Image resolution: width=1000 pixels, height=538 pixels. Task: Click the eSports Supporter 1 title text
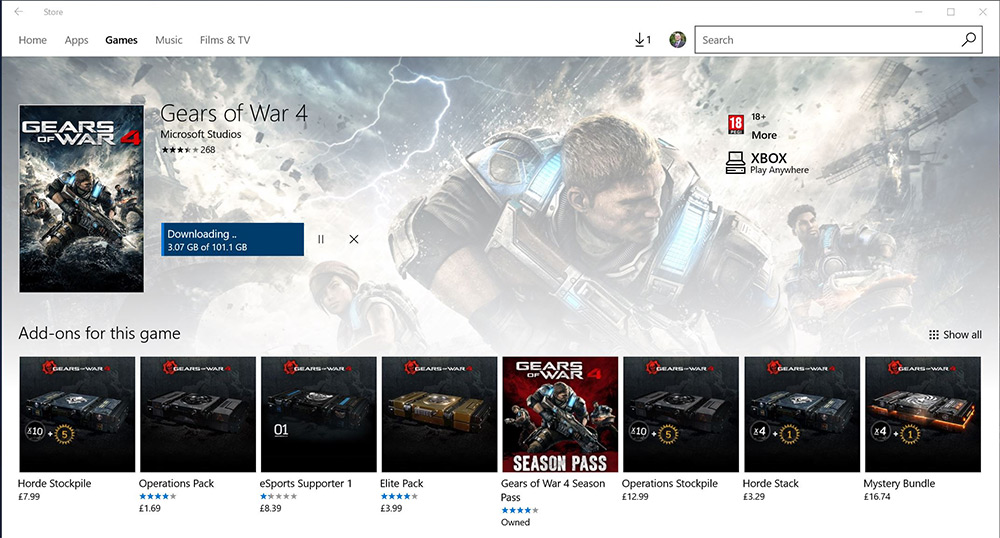coord(305,483)
